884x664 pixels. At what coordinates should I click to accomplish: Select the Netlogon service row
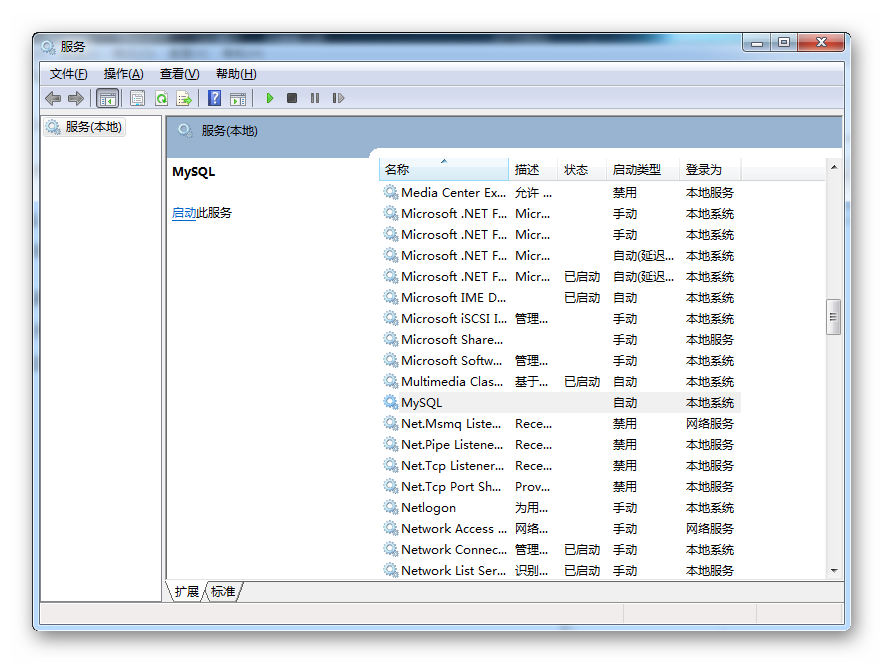coord(560,507)
